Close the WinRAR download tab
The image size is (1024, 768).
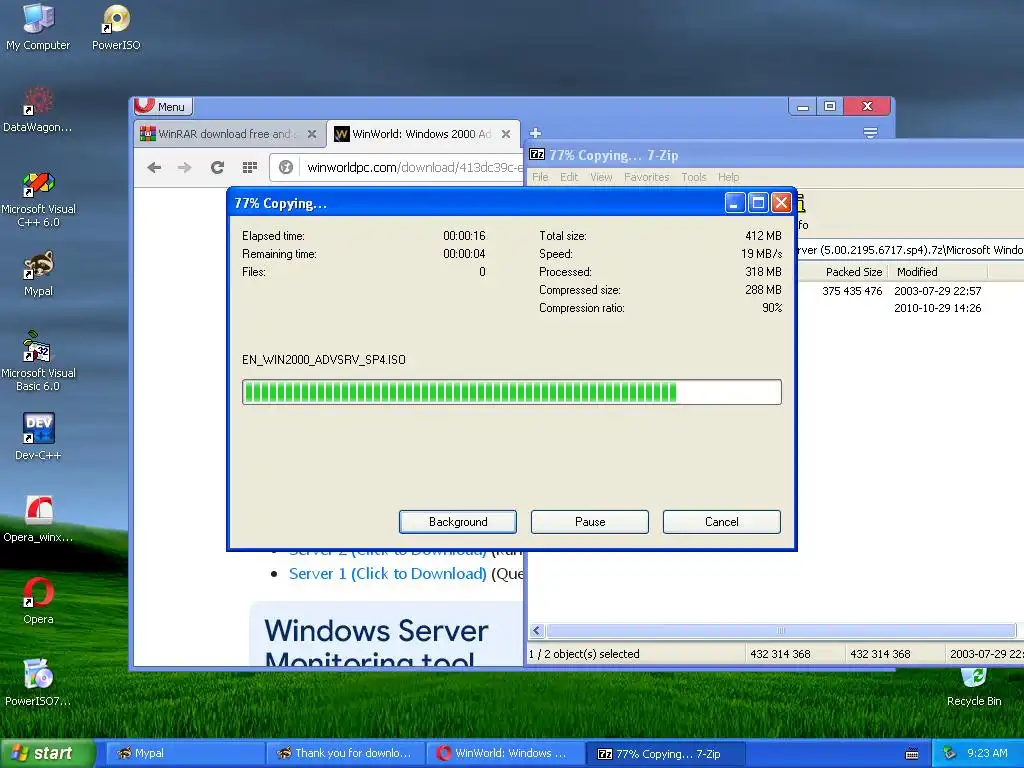pyautogui.click(x=312, y=134)
